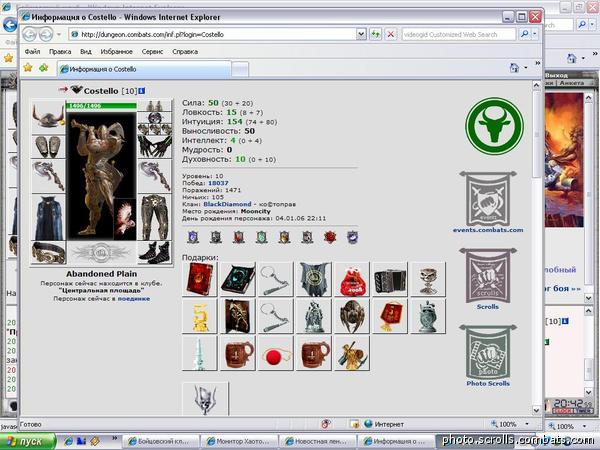Click the Customized Web Search field
Viewport: 600px width, 450px height.
click(x=458, y=34)
